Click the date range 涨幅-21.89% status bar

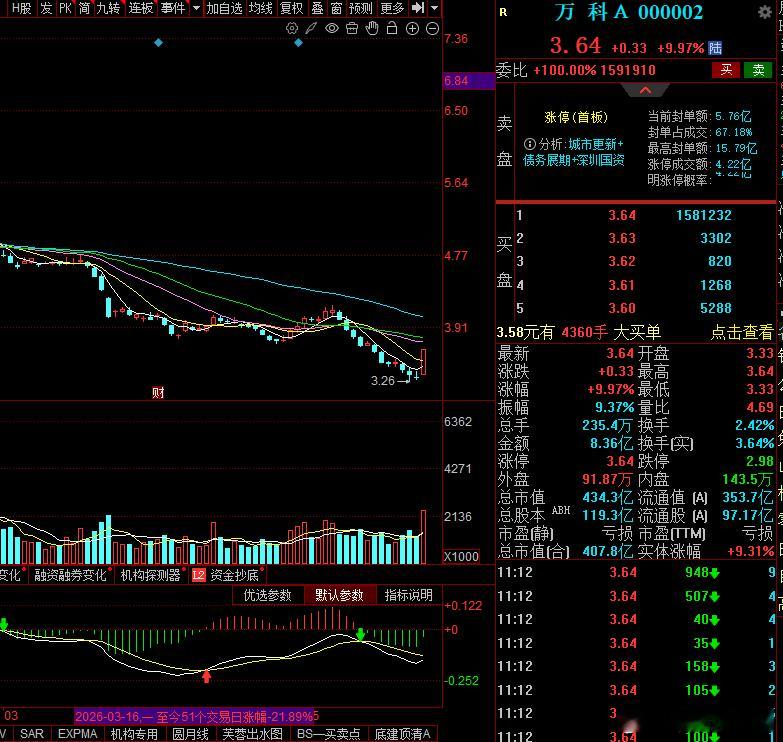[194, 717]
